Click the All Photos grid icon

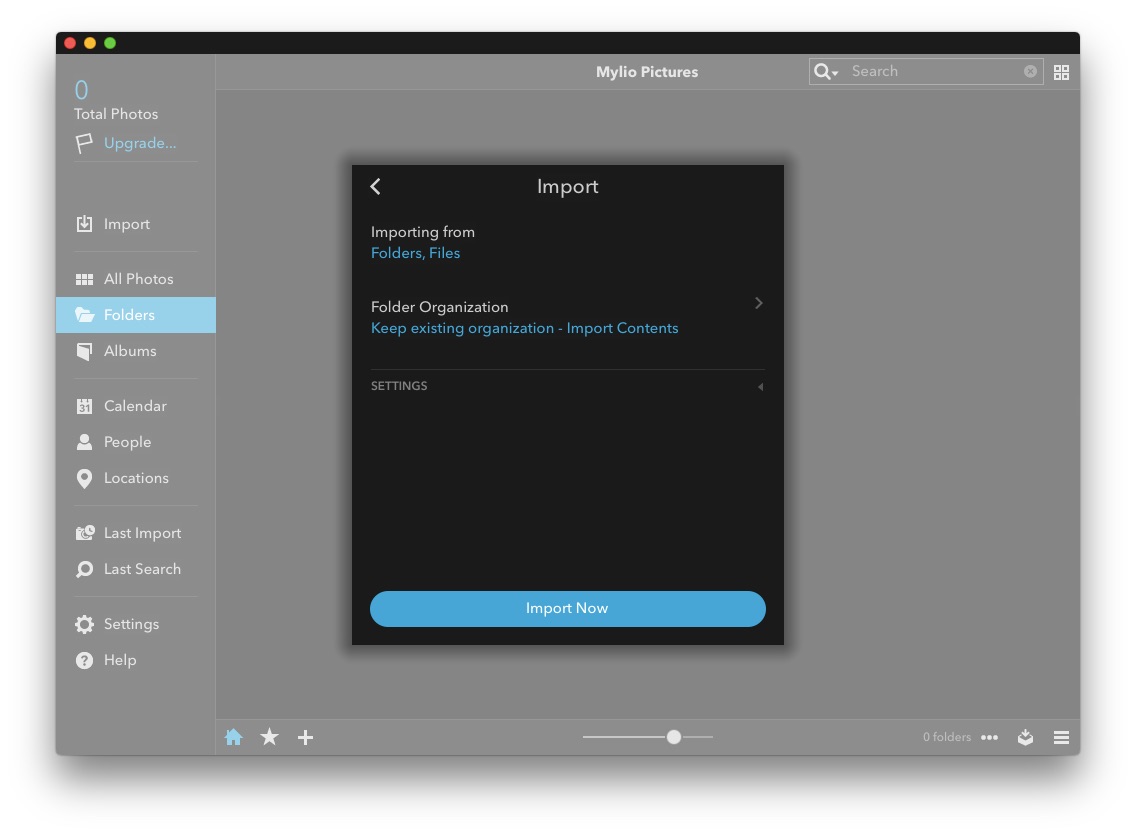[x=84, y=279]
